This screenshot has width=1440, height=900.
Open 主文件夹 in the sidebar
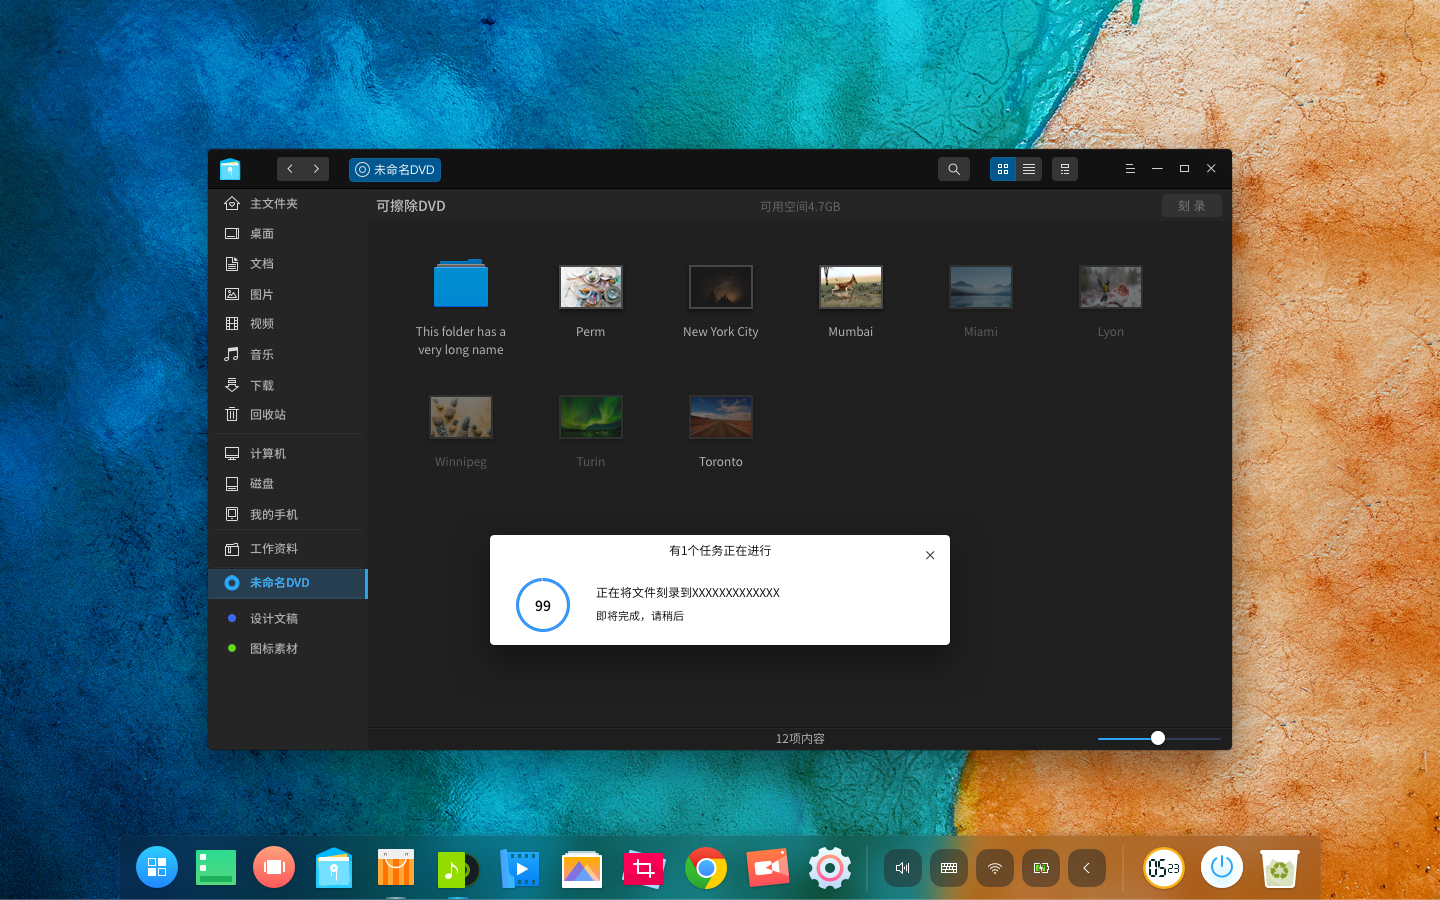tap(288, 203)
